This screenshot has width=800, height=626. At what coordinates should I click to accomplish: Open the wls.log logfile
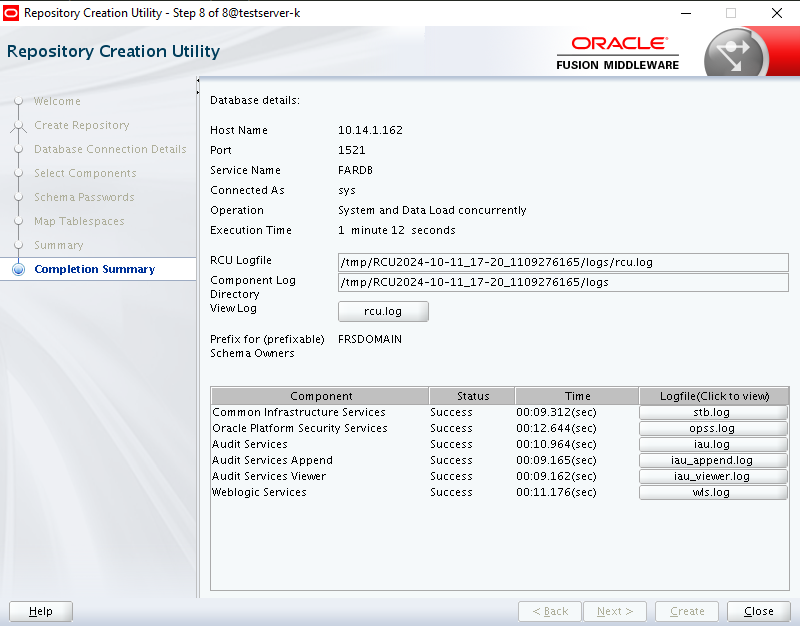713,492
